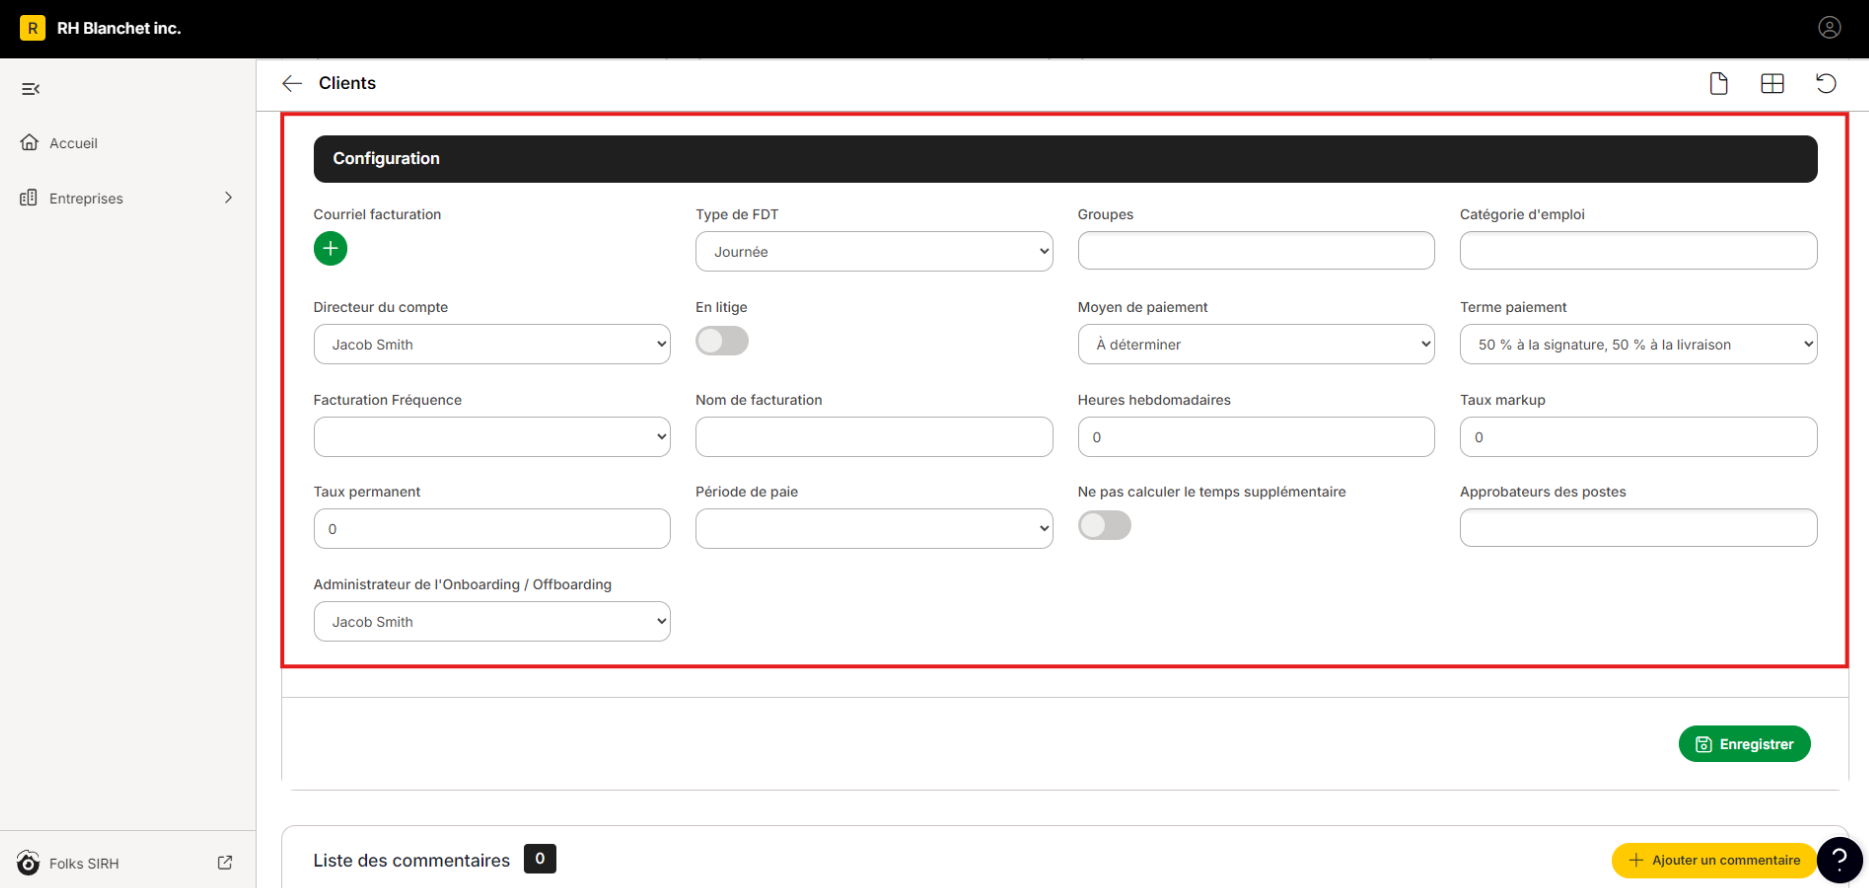Click the Enregistrer save button
Viewport: 1869px width, 888px height.
(x=1744, y=744)
